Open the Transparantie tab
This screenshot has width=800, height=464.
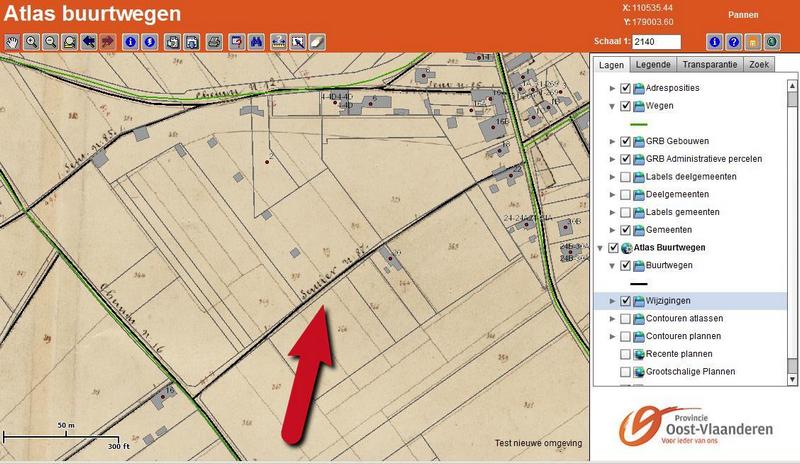pyautogui.click(x=708, y=64)
